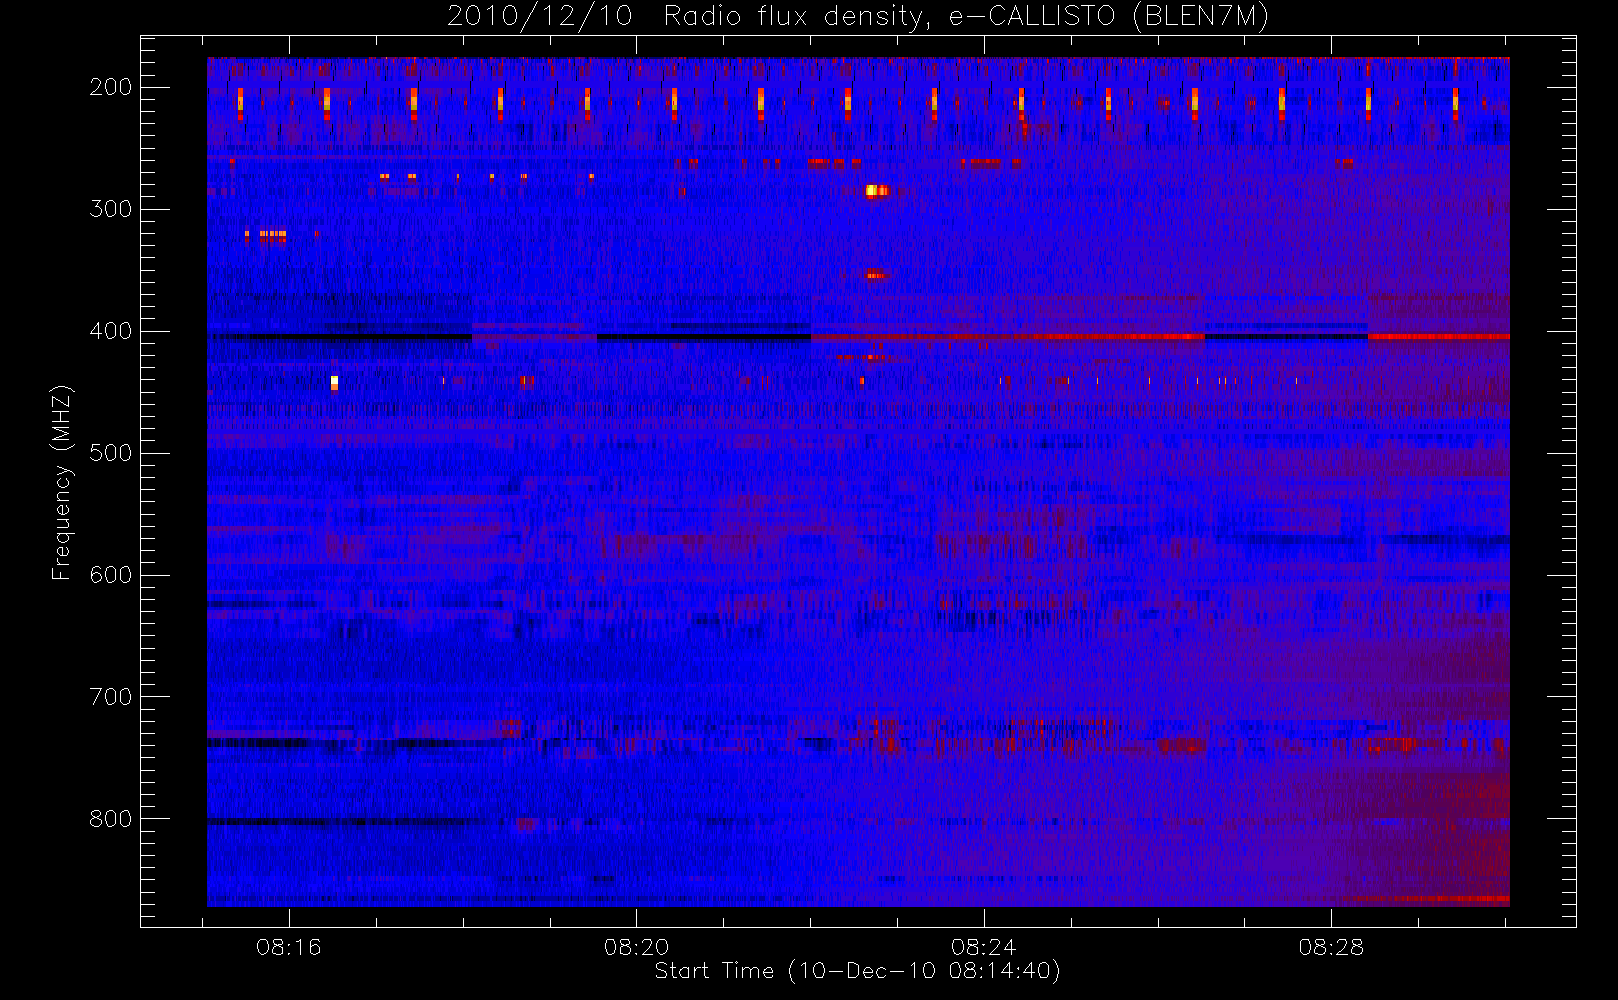The width and height of the screenshot is (1618, 1000).
Task: Click the 08:24 time tick label
Action: point(984,947)
